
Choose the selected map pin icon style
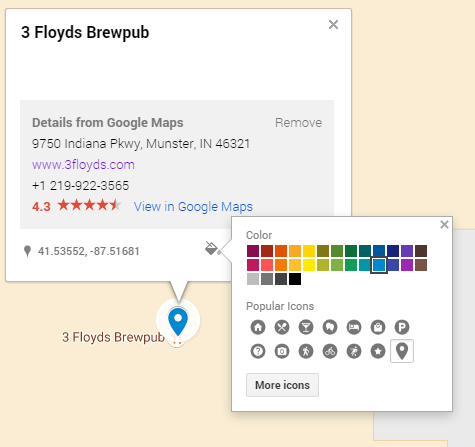[x=402, y=351]
